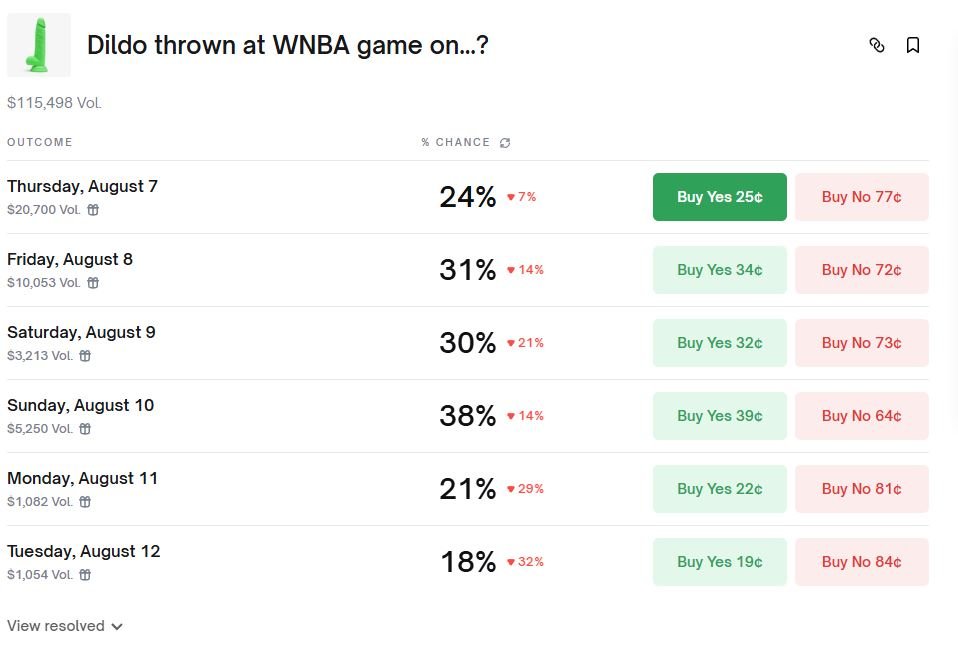Select Buy Yes 34¢ for Friday
The height and width of the screenshot is (662, 958).
pyautogui.click(x=719, y=270)
